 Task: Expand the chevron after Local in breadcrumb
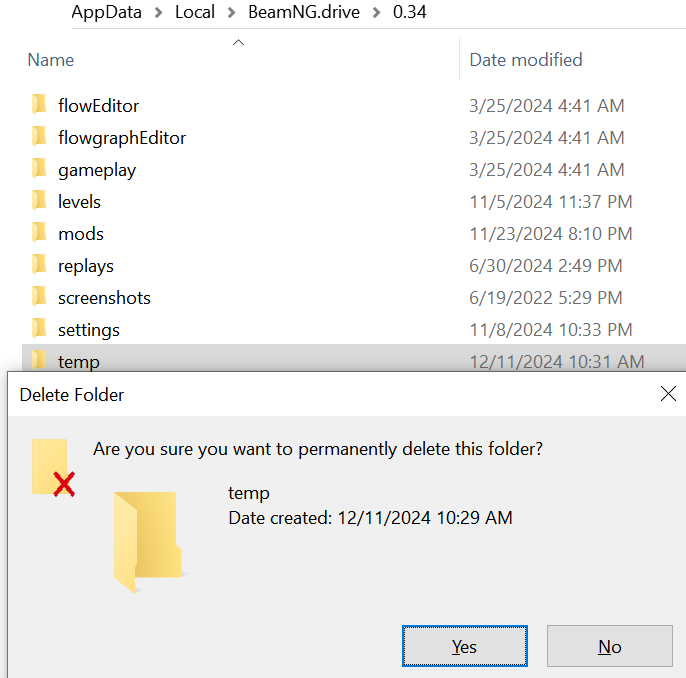click(x=231, y=13)
